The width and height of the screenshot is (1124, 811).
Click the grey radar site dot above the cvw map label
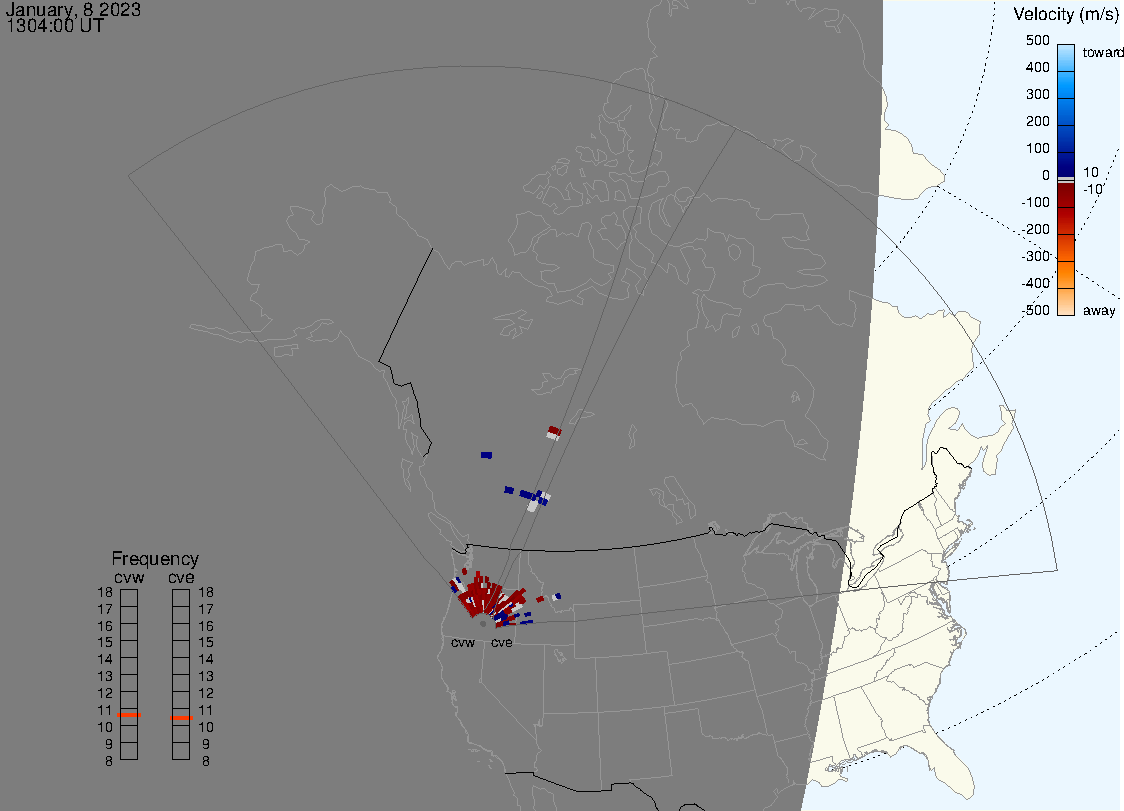pyautogui.click(x=483, y=624)
